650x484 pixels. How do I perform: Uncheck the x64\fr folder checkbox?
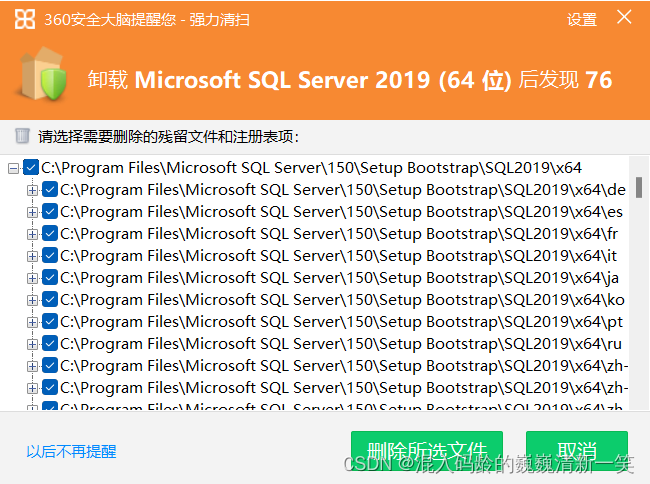(x=50, y=233)
